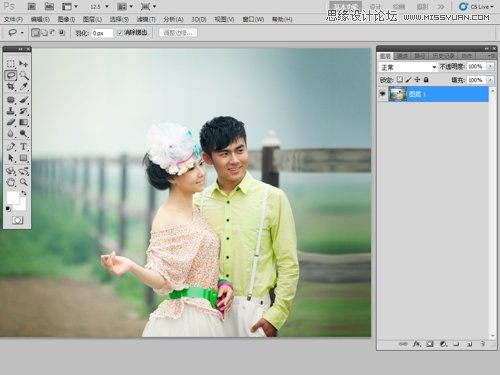
Task: Open the 滤镜(T) menu
Action: tap(146, 19)
